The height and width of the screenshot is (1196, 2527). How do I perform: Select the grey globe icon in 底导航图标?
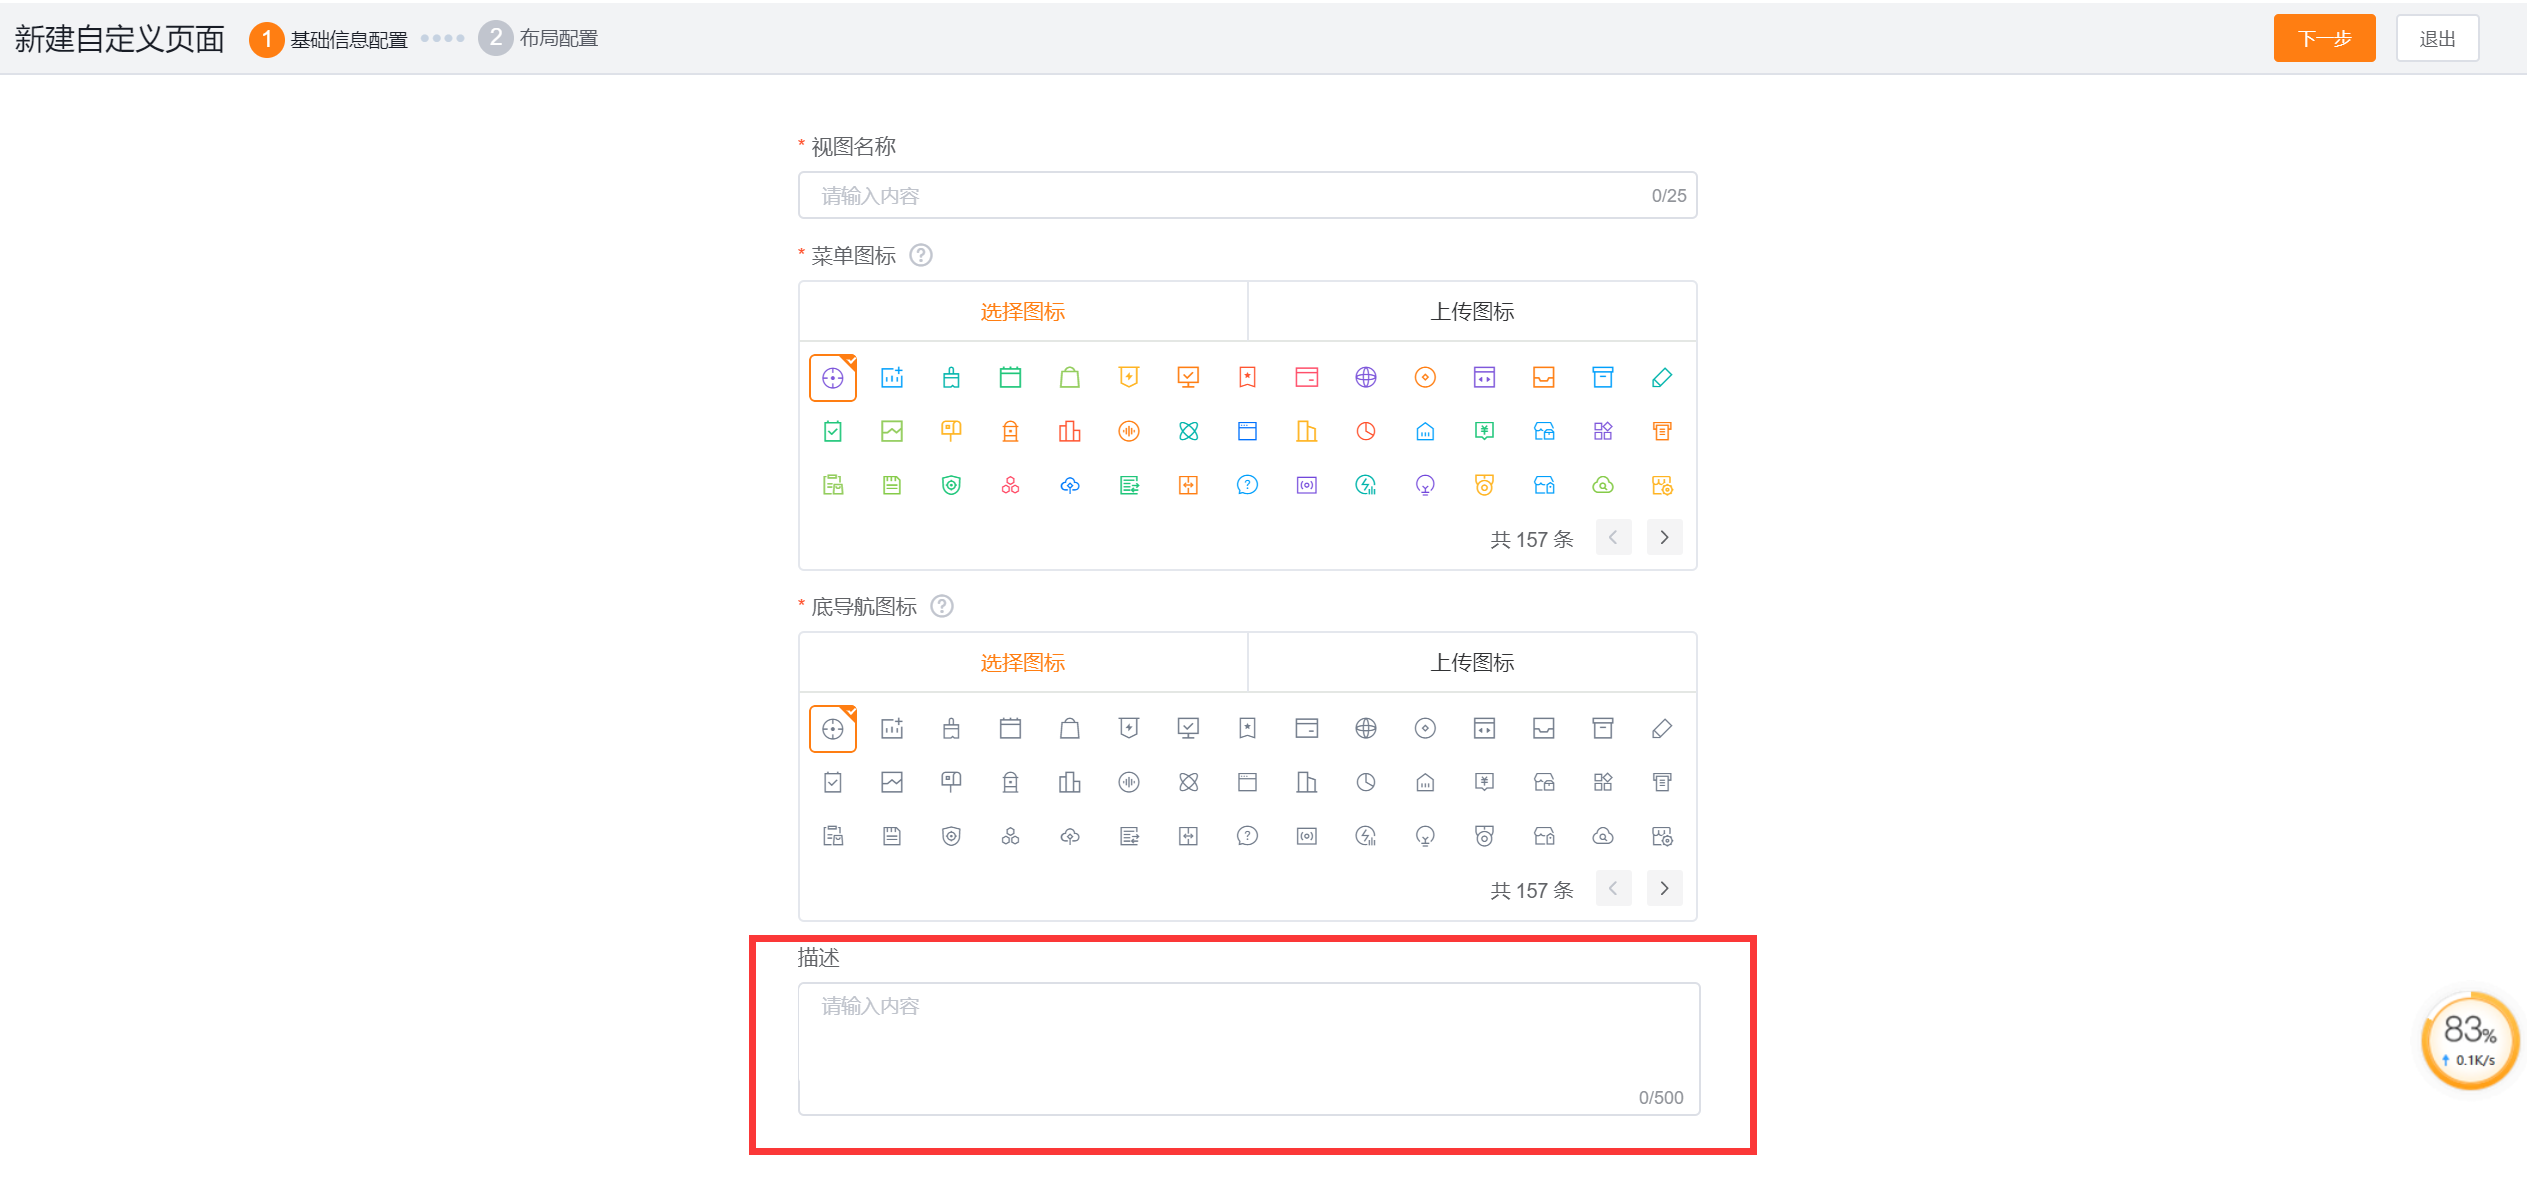click(x=1366, y=729)
